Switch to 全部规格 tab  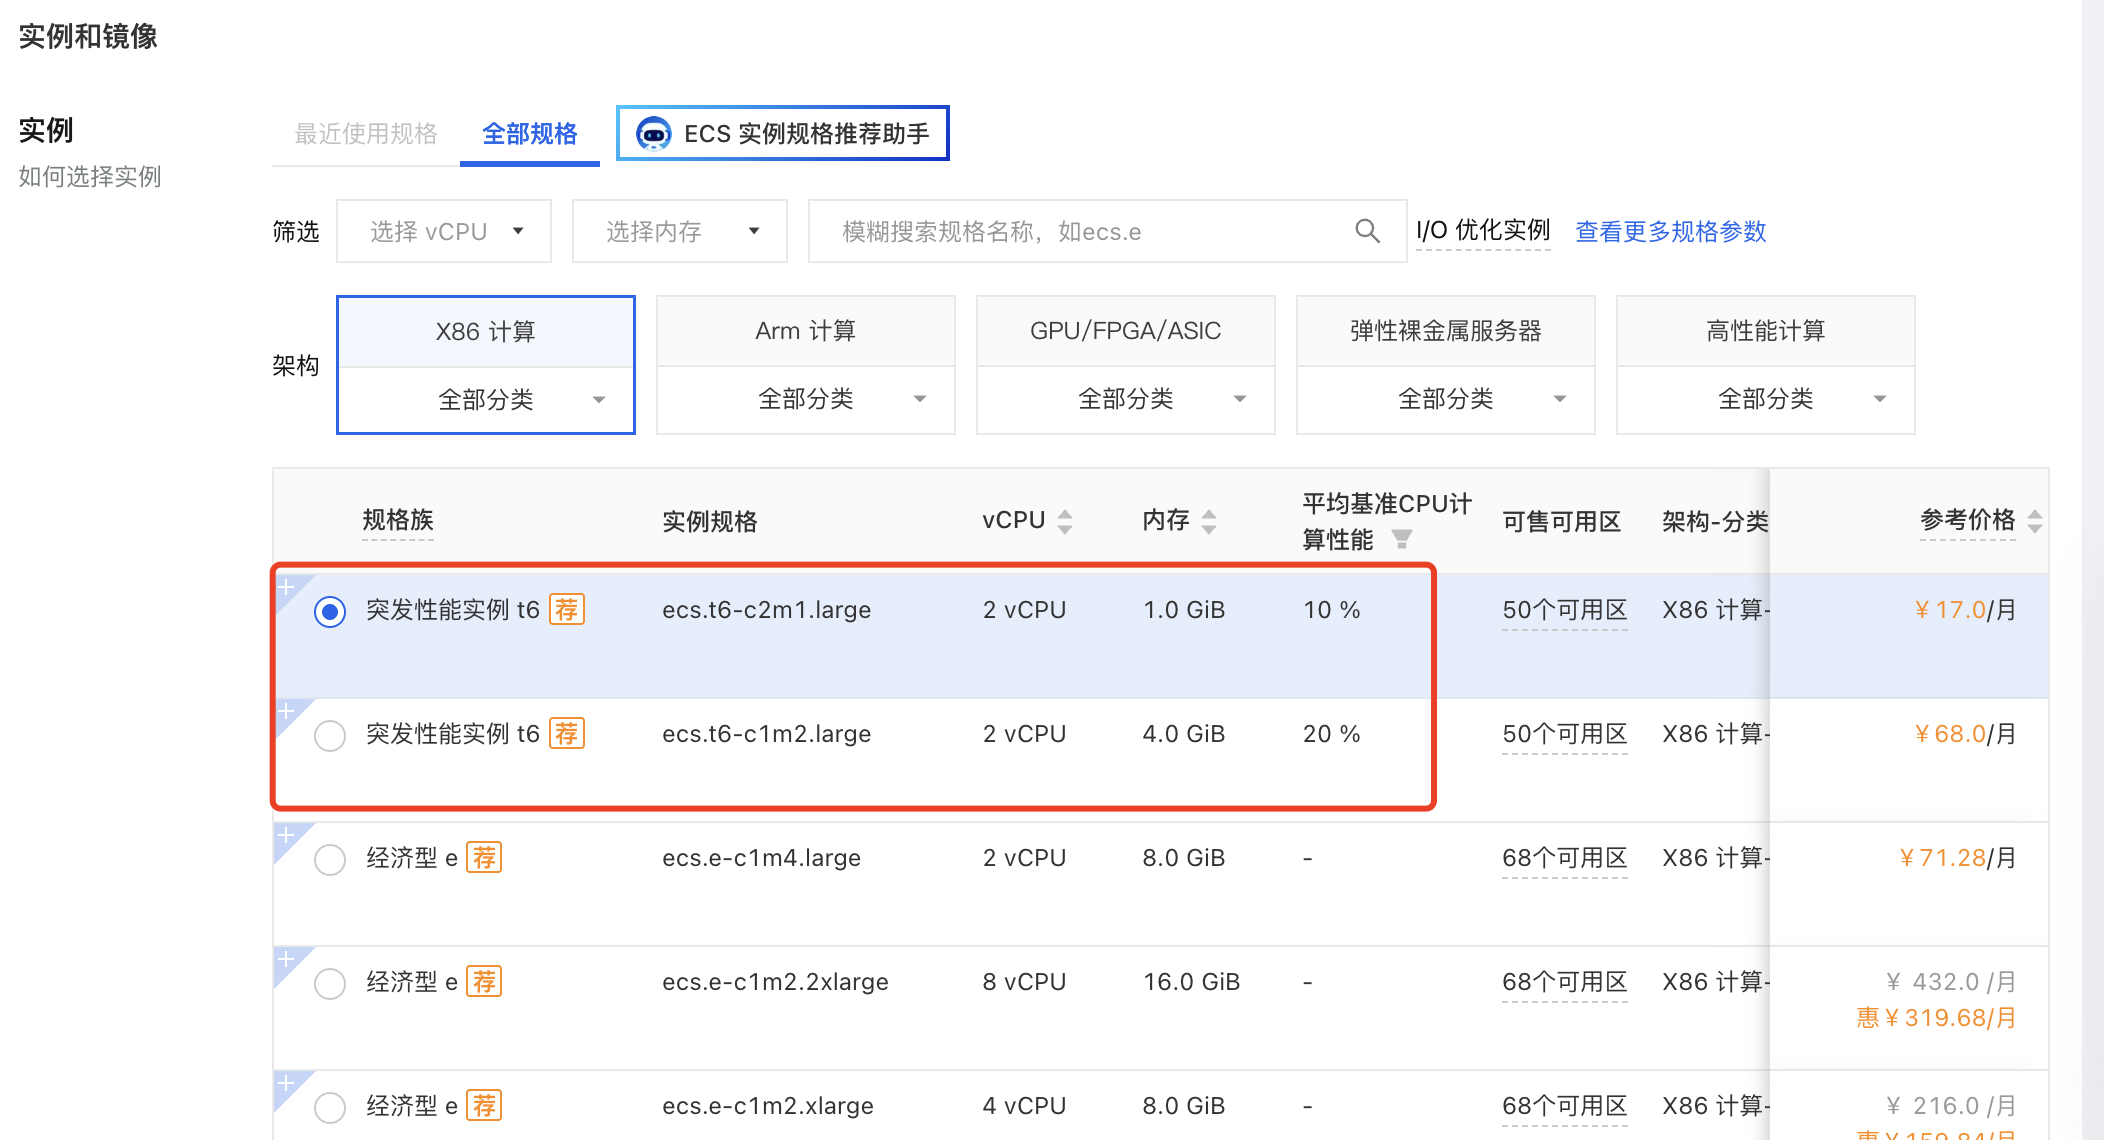[x=530, y=133]
